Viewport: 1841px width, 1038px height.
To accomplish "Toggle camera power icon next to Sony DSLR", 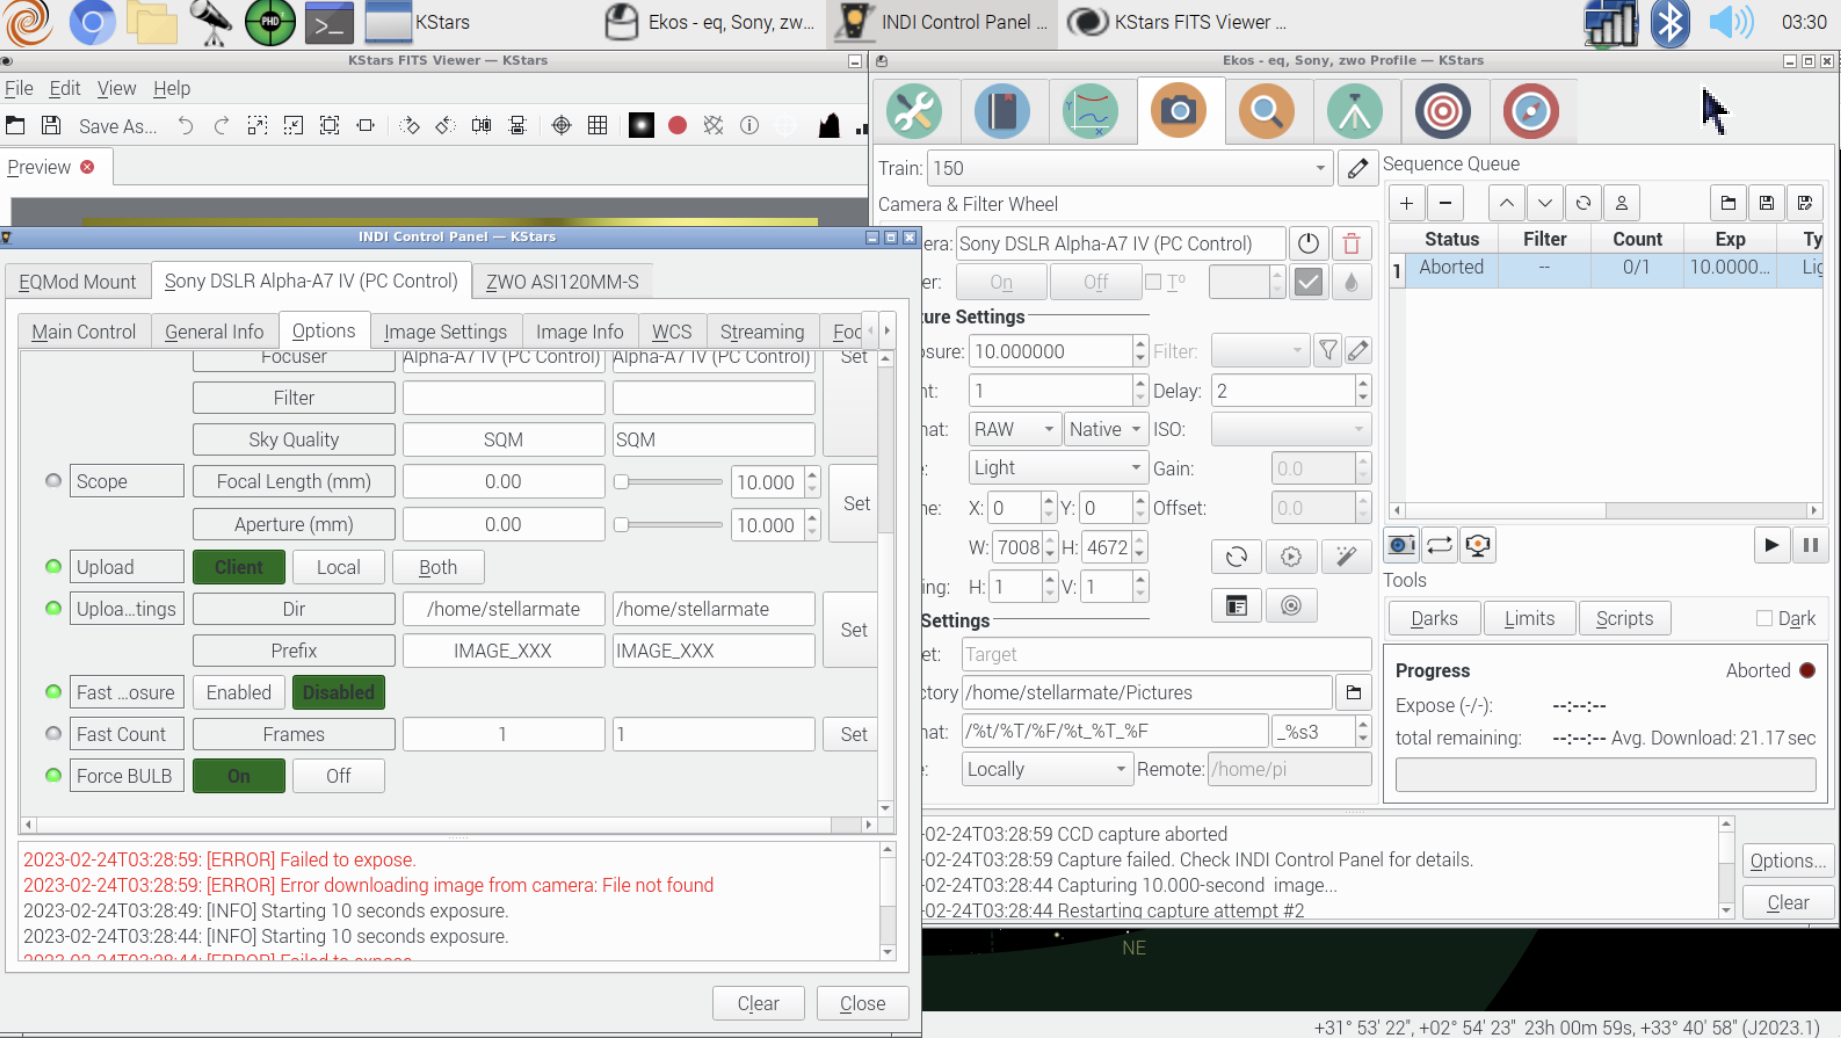I will point(1308,243).
